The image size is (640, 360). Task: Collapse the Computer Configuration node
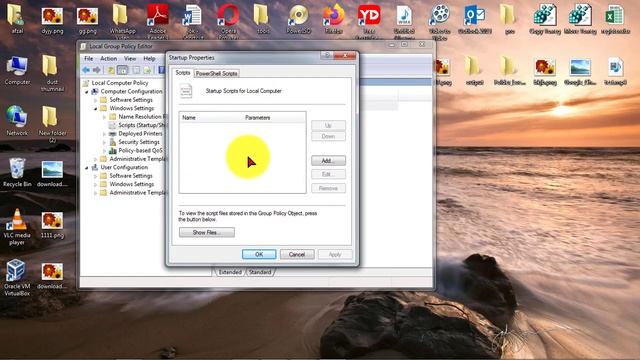point(87,92)
